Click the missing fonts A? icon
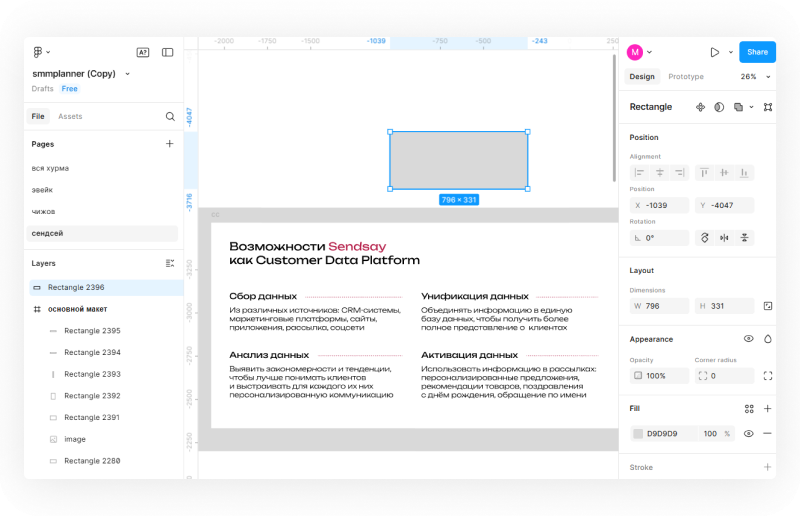 point(143,52)
